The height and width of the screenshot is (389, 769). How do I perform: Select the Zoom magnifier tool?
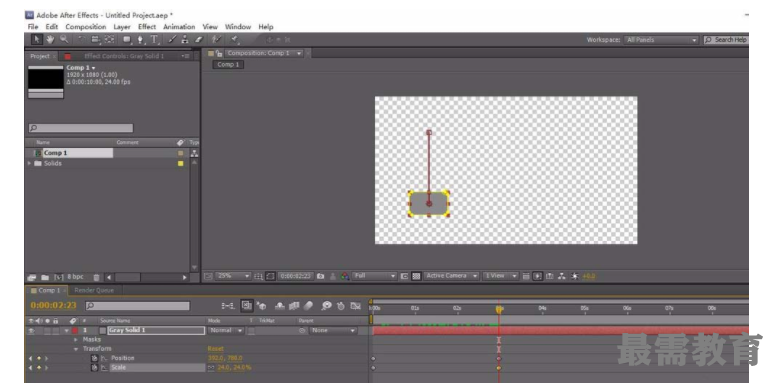coord(64,39)
